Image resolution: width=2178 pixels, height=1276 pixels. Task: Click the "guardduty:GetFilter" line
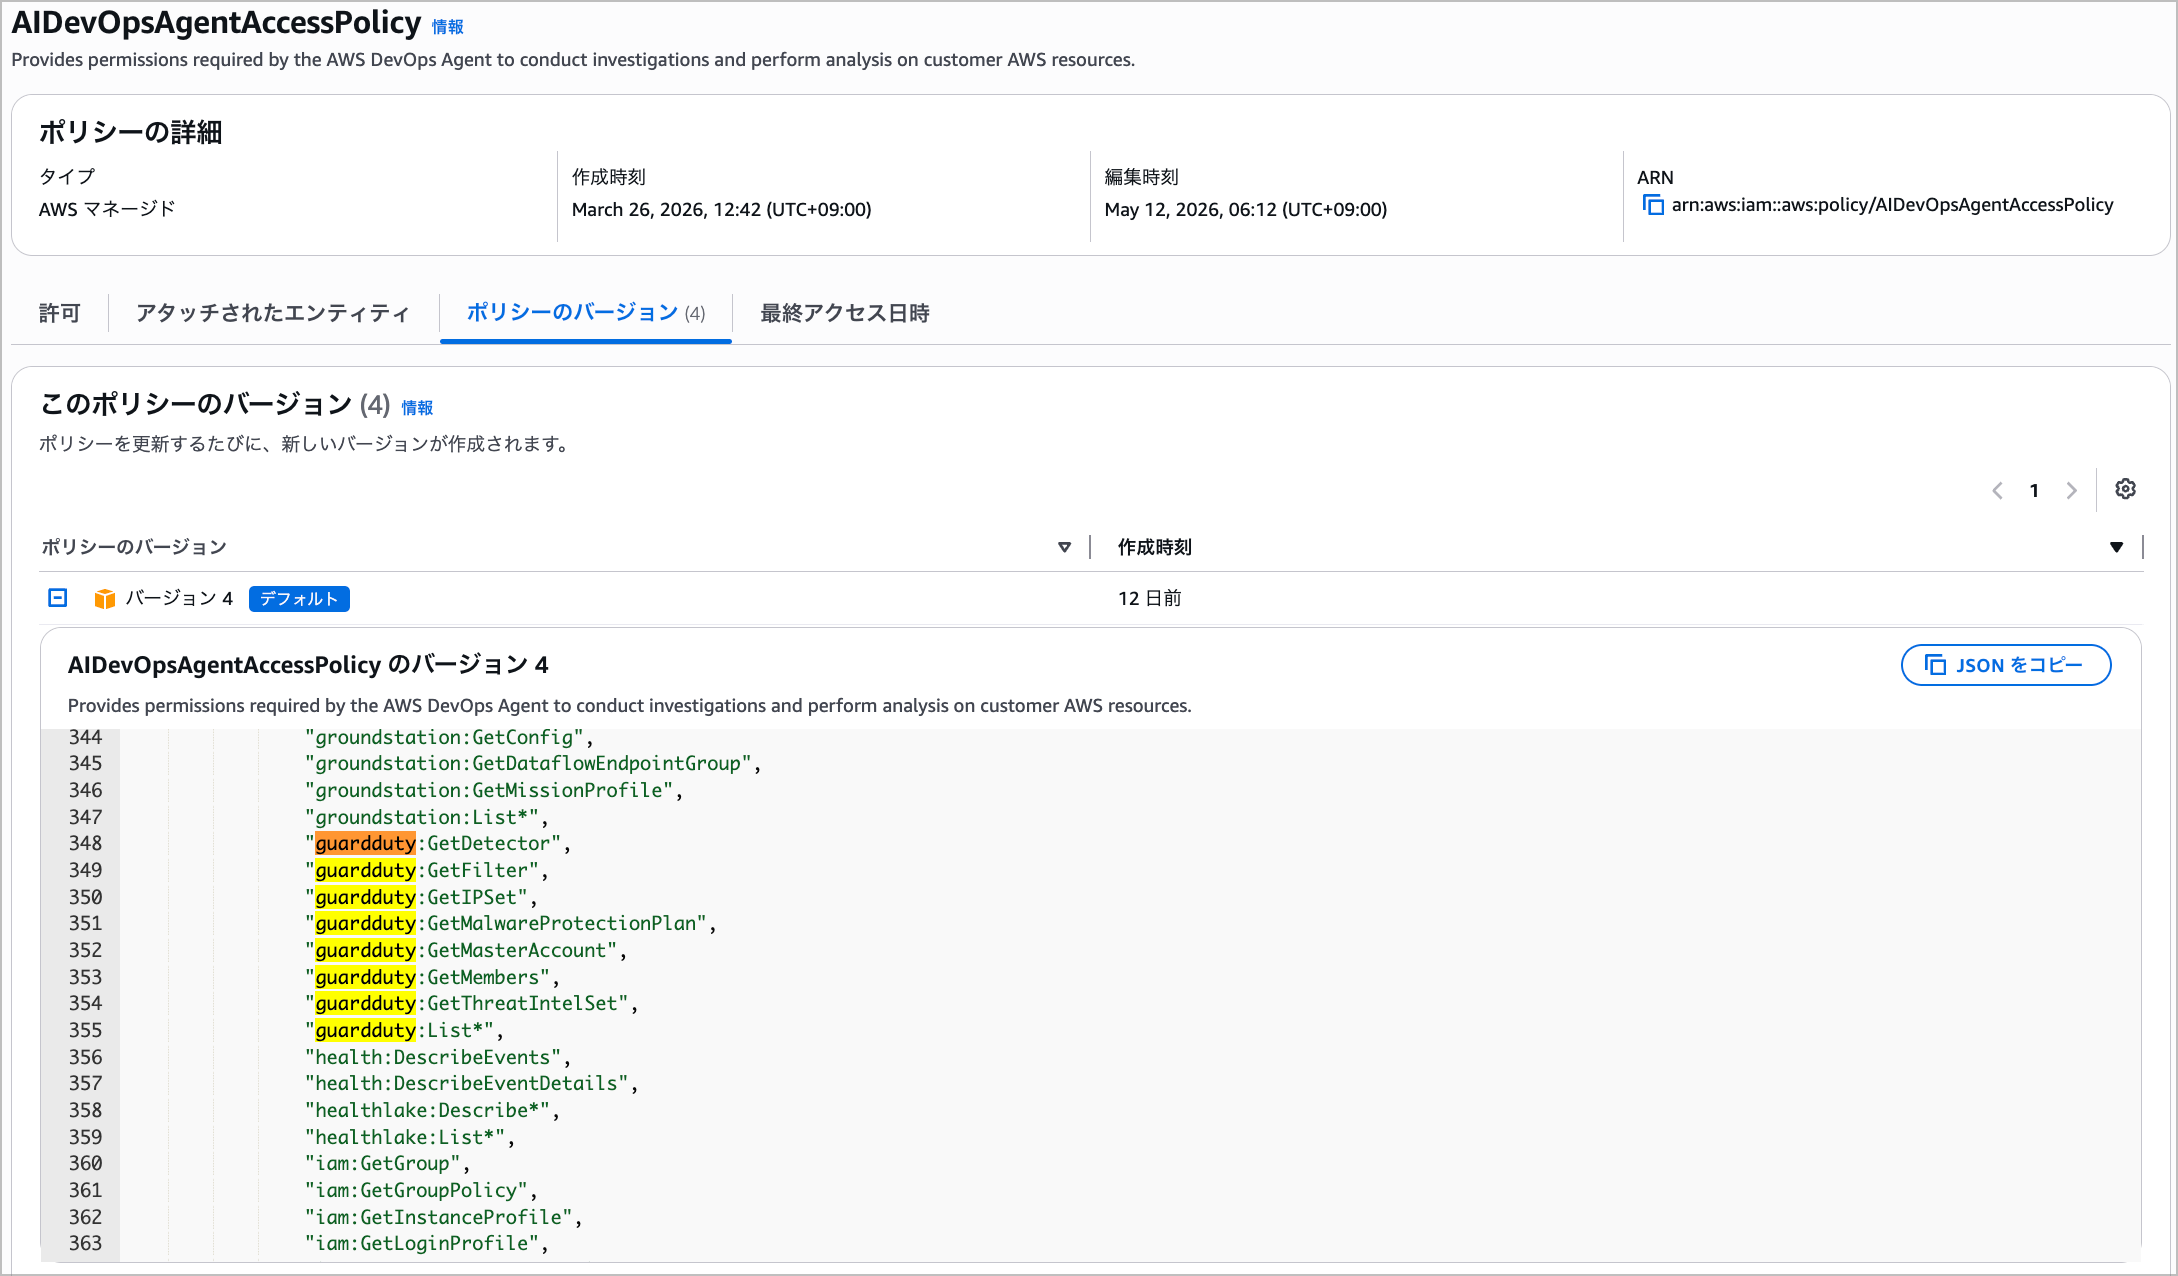(427, 870)
